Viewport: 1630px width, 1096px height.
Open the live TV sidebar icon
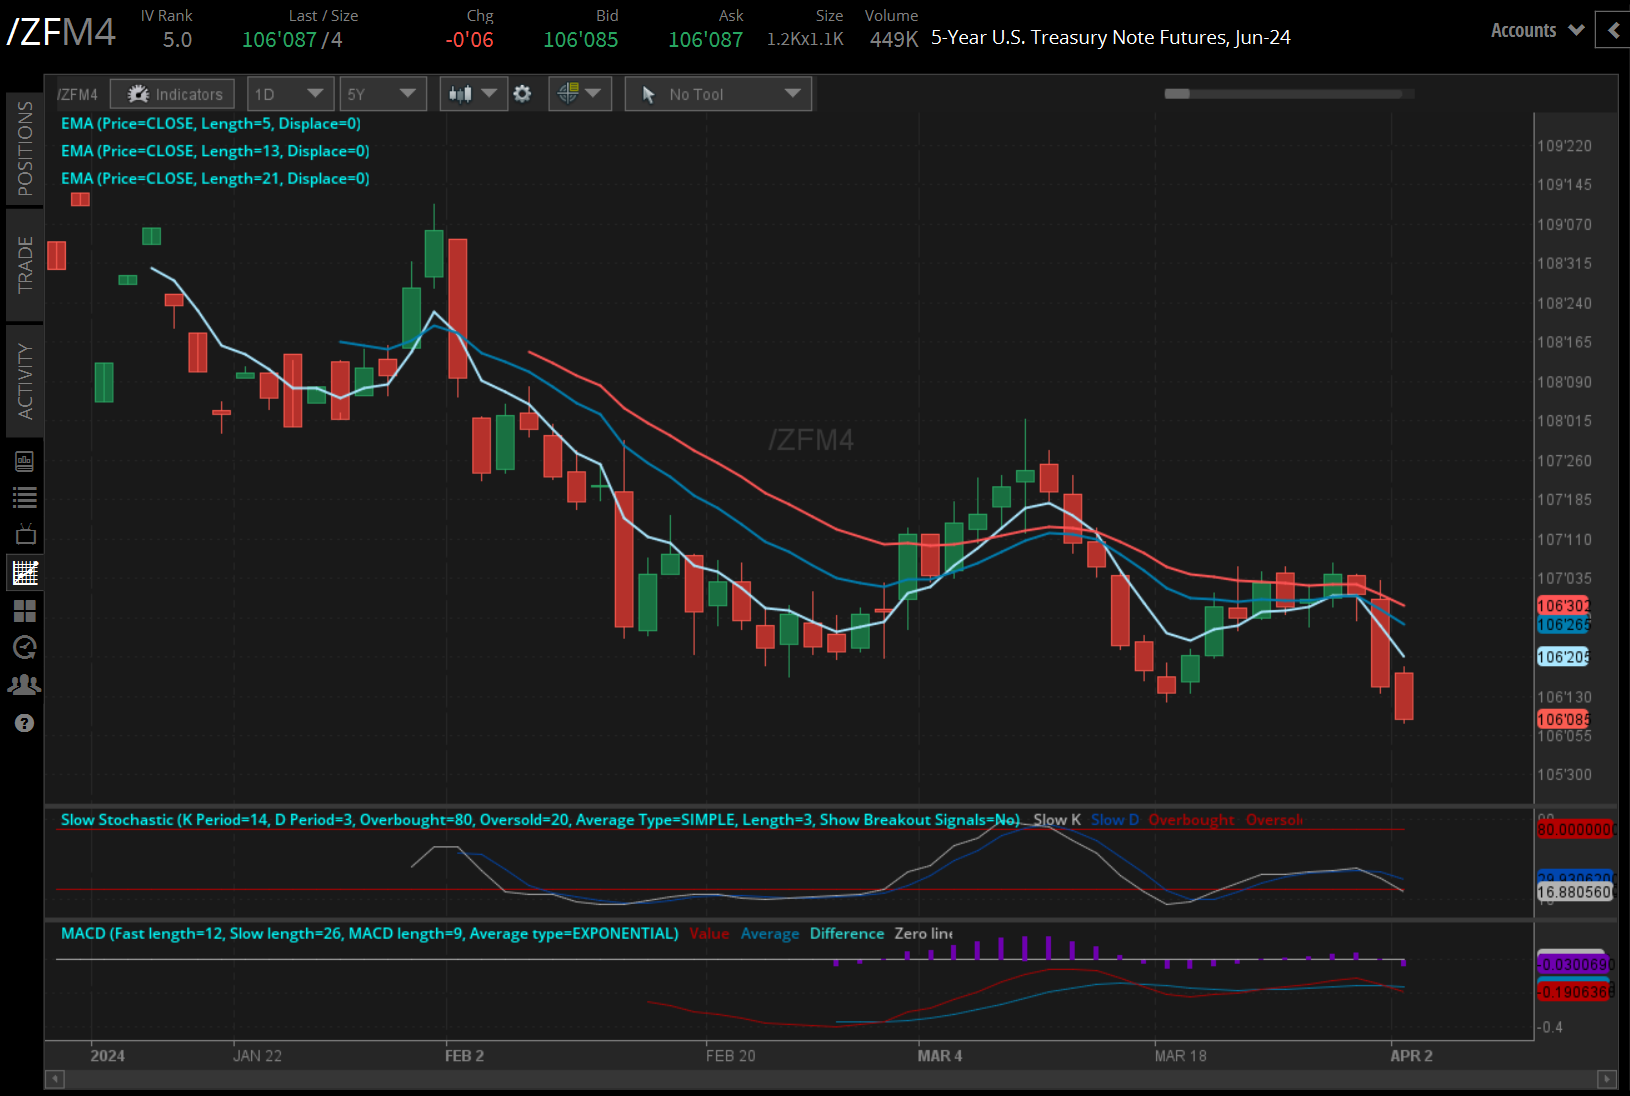coord(25,534)
